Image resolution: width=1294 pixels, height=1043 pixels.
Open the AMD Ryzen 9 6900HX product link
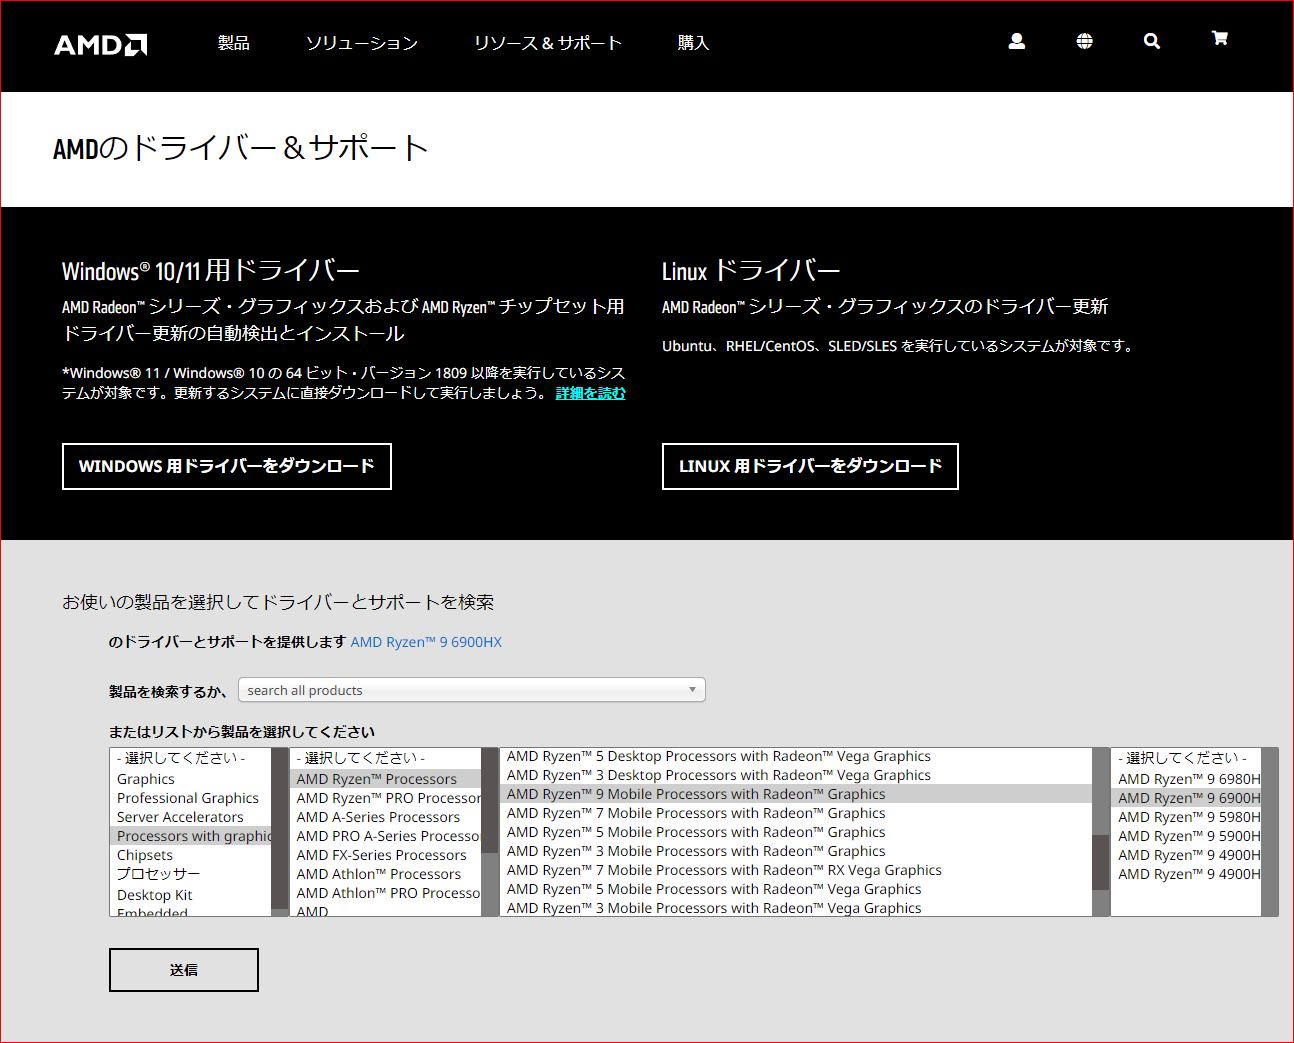425,641
